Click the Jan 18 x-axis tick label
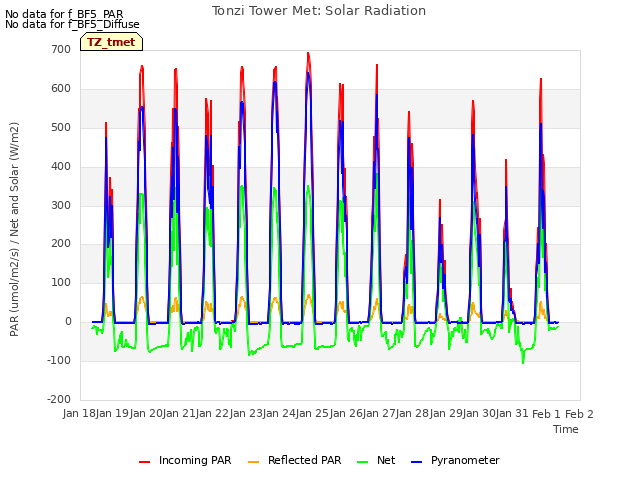This screenshot has height=480, width=640. click(79, 414)
